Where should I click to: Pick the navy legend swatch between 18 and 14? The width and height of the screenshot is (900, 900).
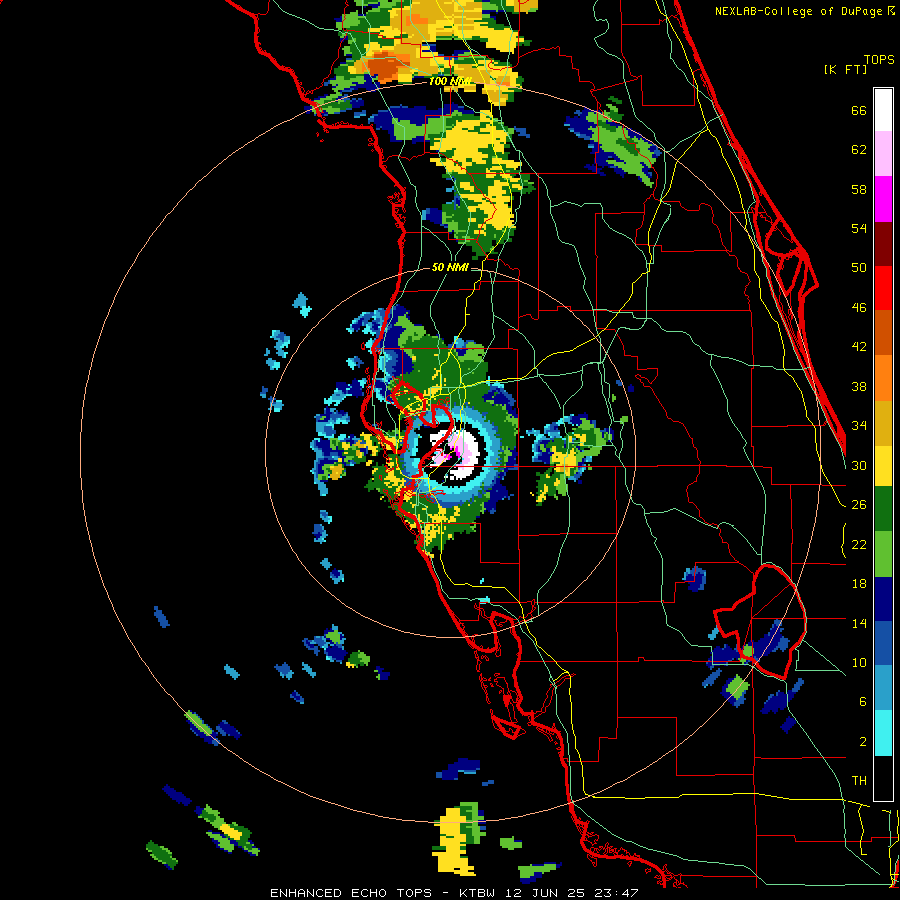pyautogui.click(x=883, y=599)
